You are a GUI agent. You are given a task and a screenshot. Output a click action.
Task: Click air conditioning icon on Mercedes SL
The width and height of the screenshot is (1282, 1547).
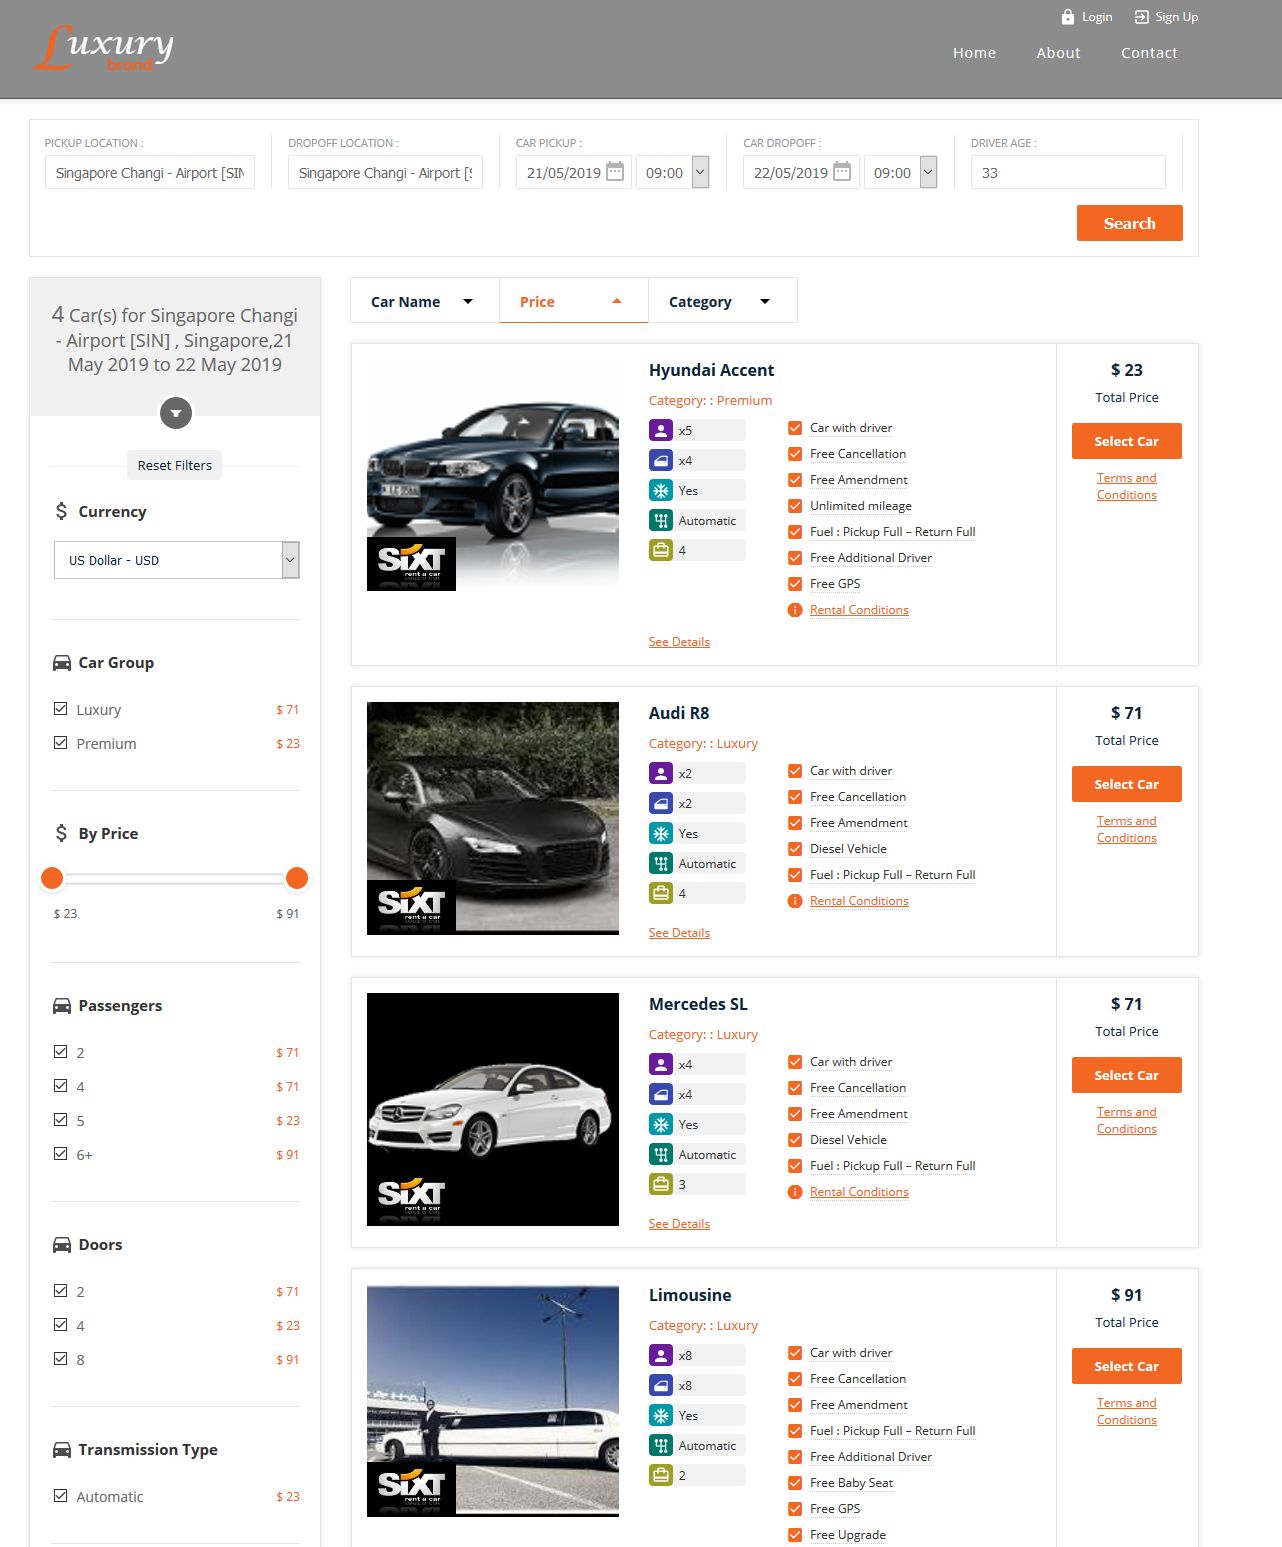661,1124
